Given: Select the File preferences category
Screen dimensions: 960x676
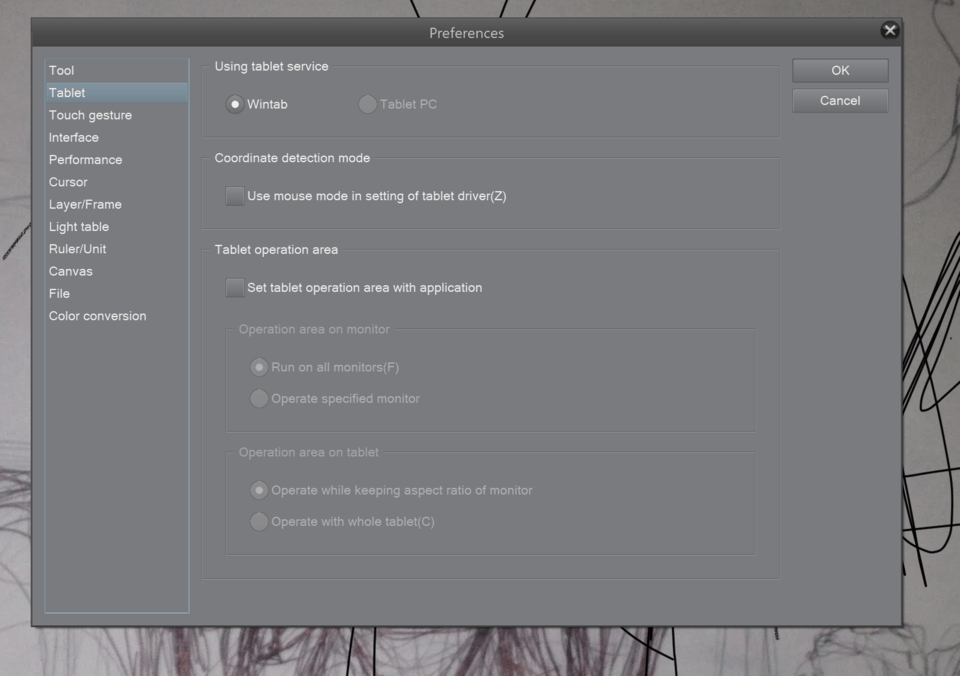Looking at the screenshot, I should tap(116, 294).
